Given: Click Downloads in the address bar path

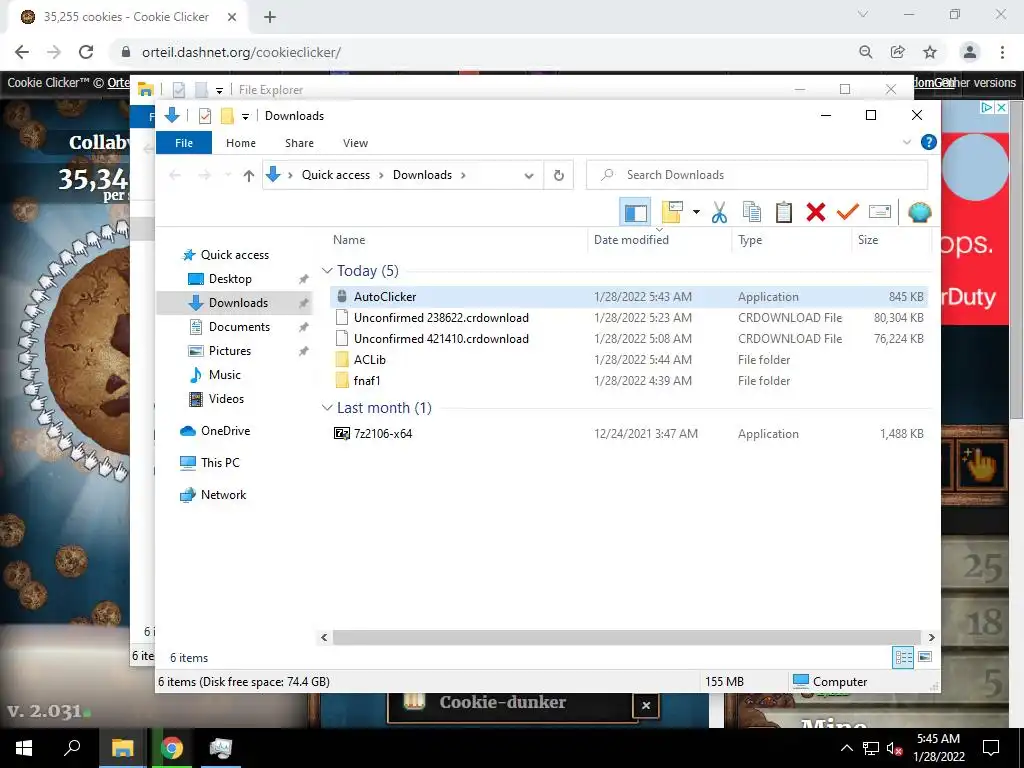Looking at the screenshot, I should pos(422,175).
